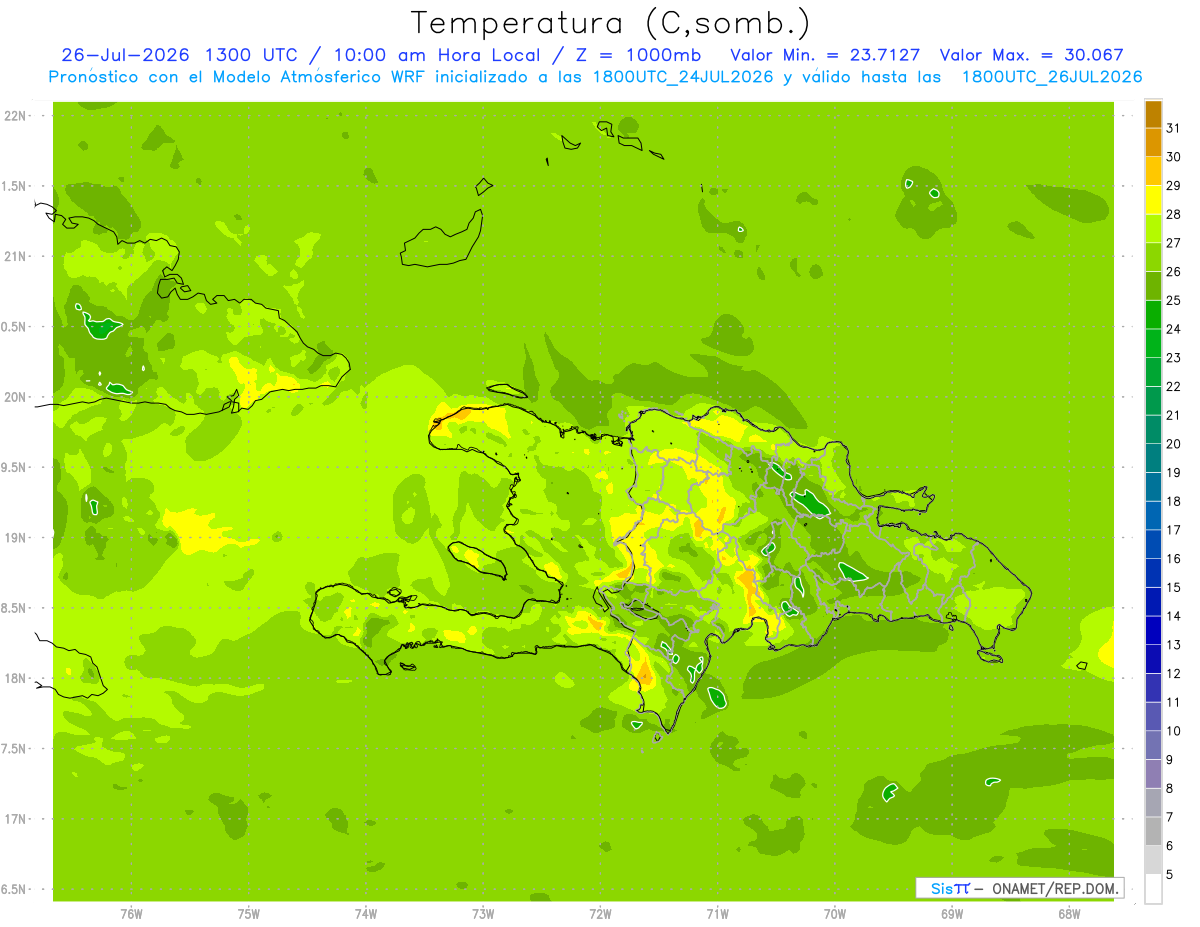Click the colorbar label '10'

(x=1173, y=731)
